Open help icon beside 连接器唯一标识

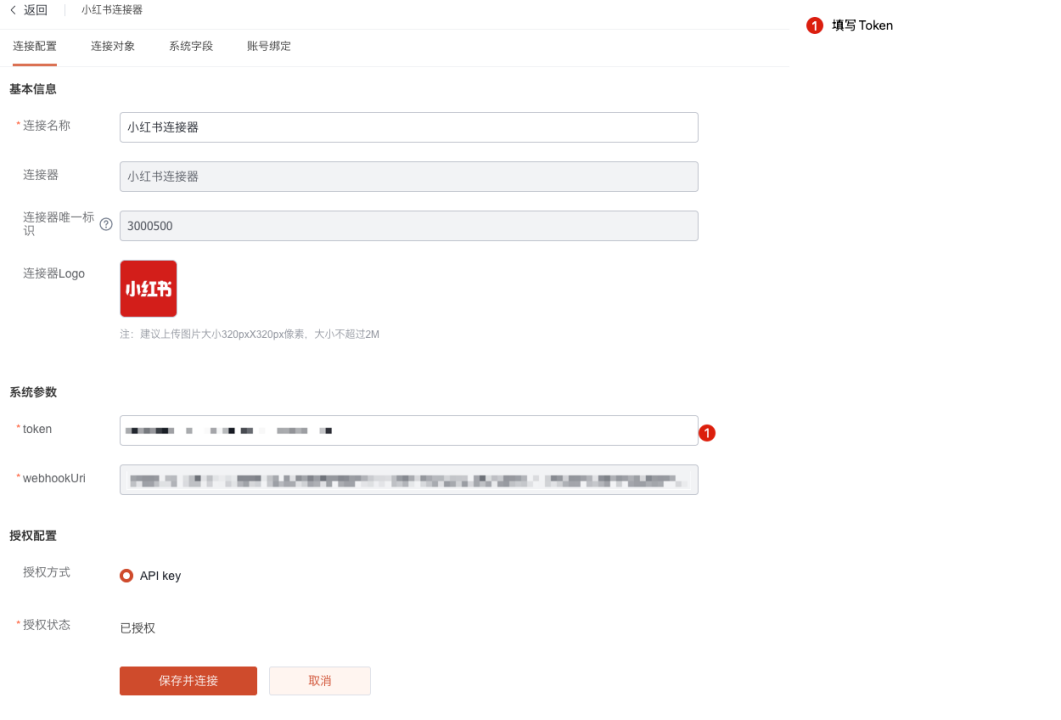pos(106,224)
